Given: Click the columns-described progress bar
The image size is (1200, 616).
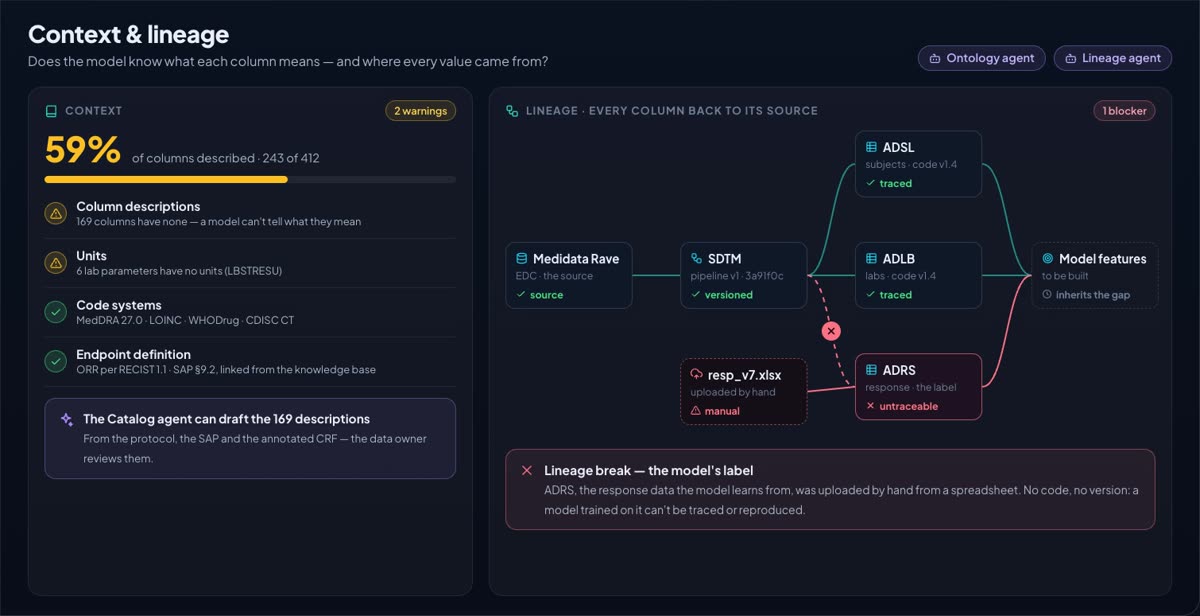Looking at the screenshot, I should pos(250,180).
